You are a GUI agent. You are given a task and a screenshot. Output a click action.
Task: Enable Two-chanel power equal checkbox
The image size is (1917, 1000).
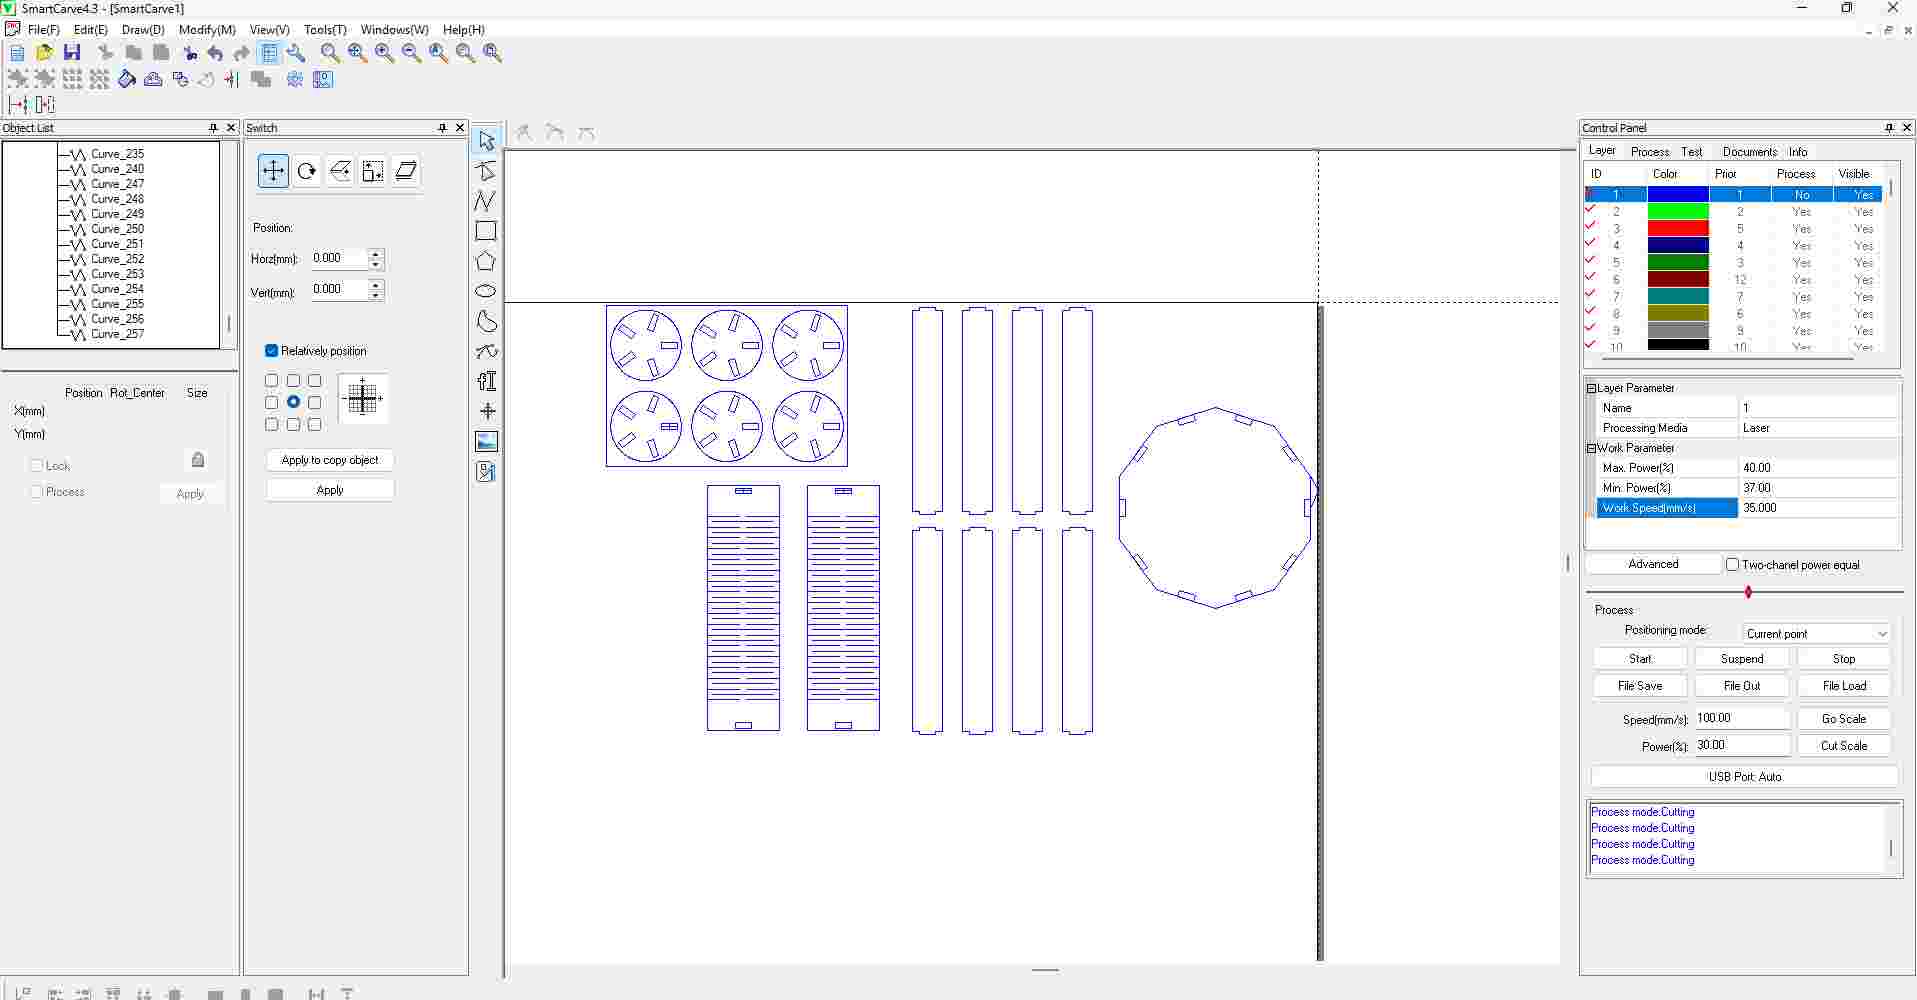coord(1733,565)
